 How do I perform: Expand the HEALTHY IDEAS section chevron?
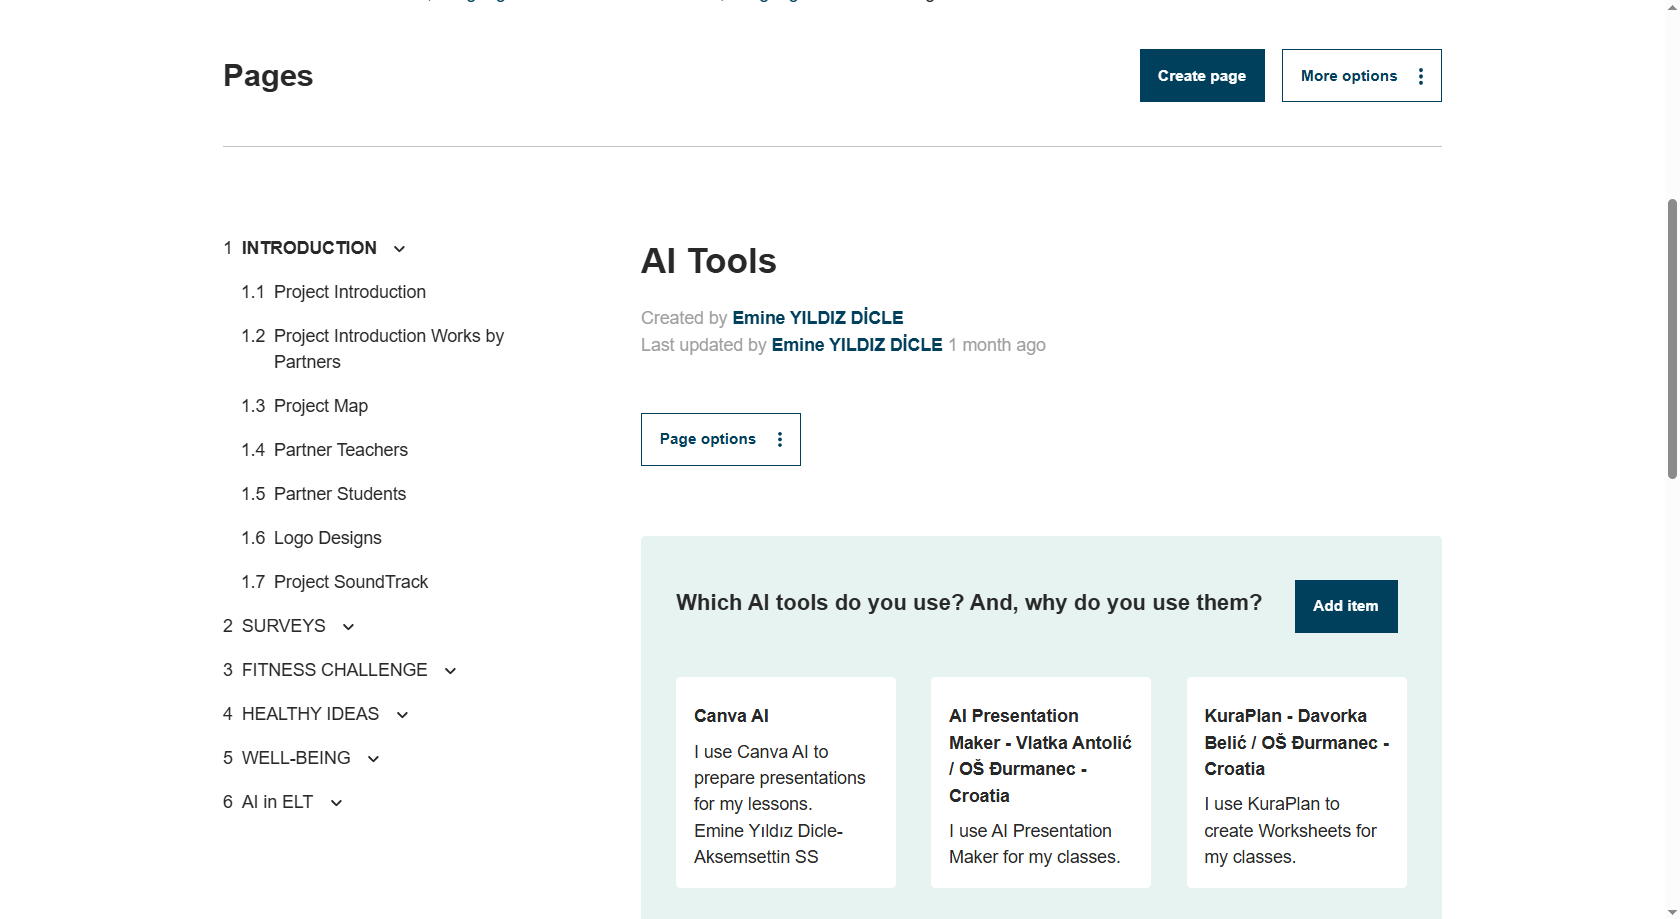pos(402,715)
